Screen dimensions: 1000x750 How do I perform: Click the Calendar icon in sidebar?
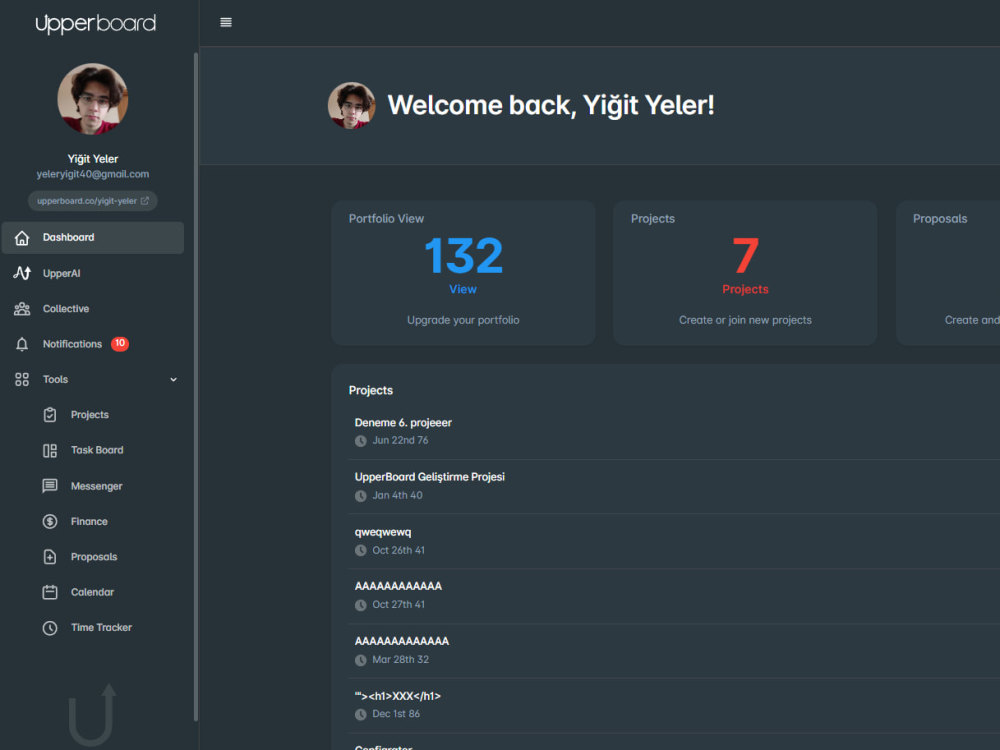tap(50, 592)
